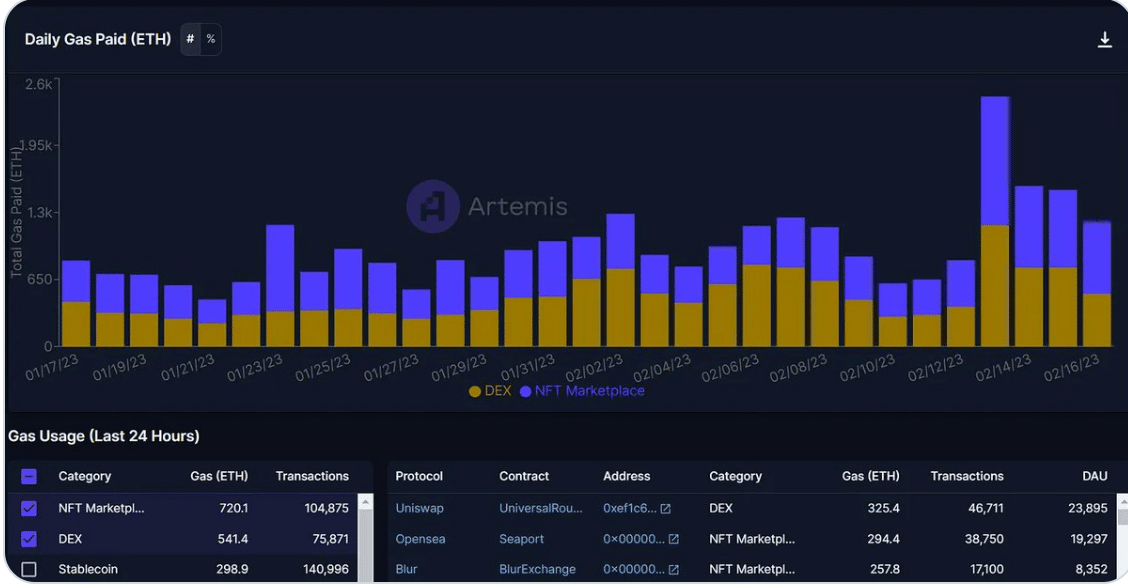The width and height of the screenshot is (1128, 588).
Task: Click the select-all checkbox in category header
Action: click(28, 476)
